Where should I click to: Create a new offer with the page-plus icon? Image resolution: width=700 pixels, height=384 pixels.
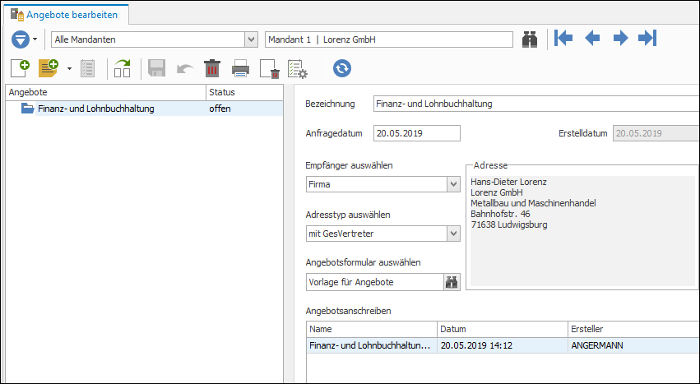[20, 68]
